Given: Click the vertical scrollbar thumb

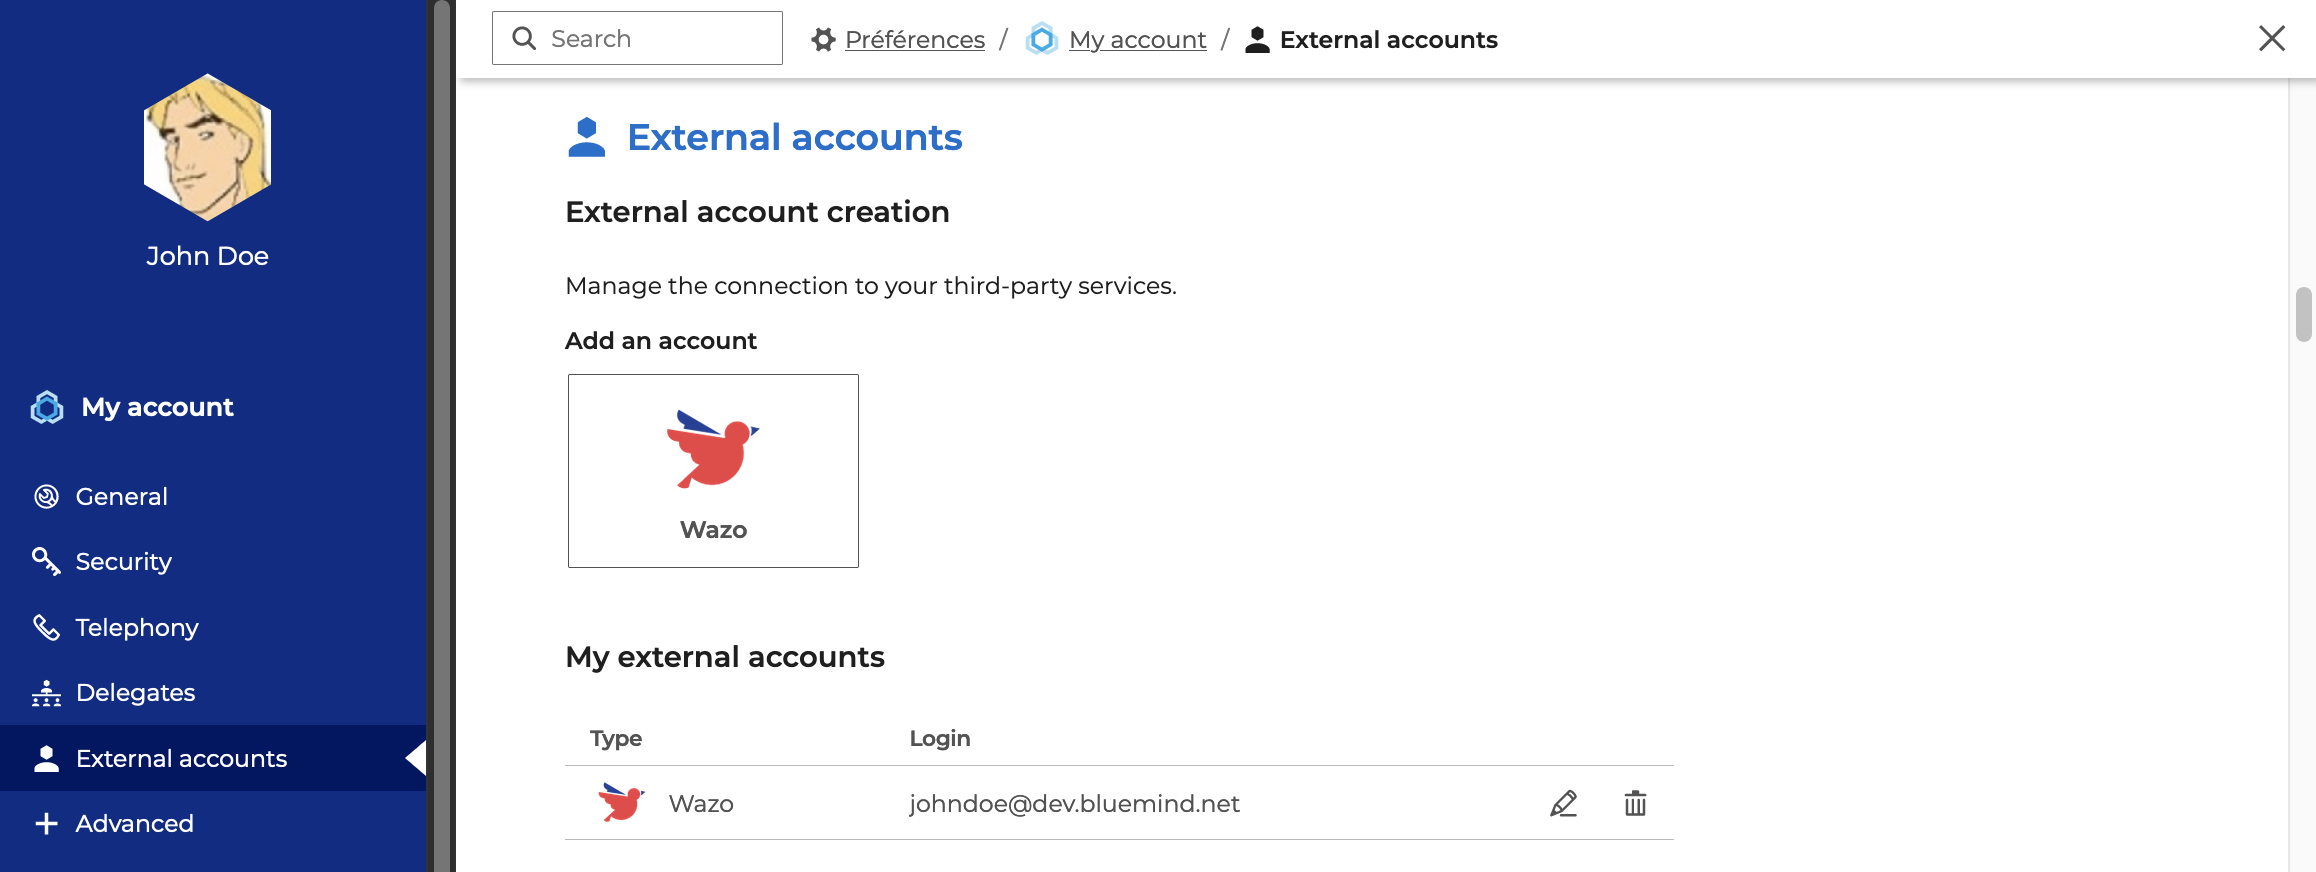Looking at the screenshot, I should pos(2304,314).
